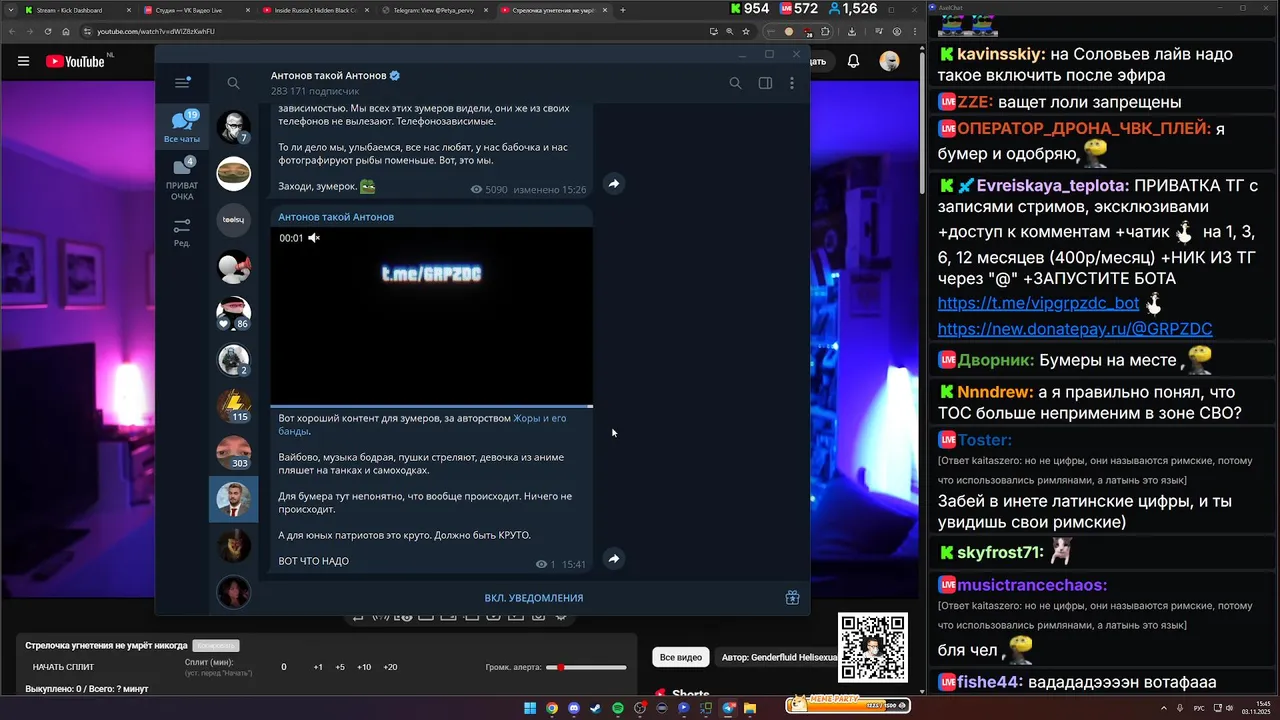This screenshot has width=1280, height=720.
Task: Click the Антонов такой Антонов channel title
Action: (x=329, y=76)
